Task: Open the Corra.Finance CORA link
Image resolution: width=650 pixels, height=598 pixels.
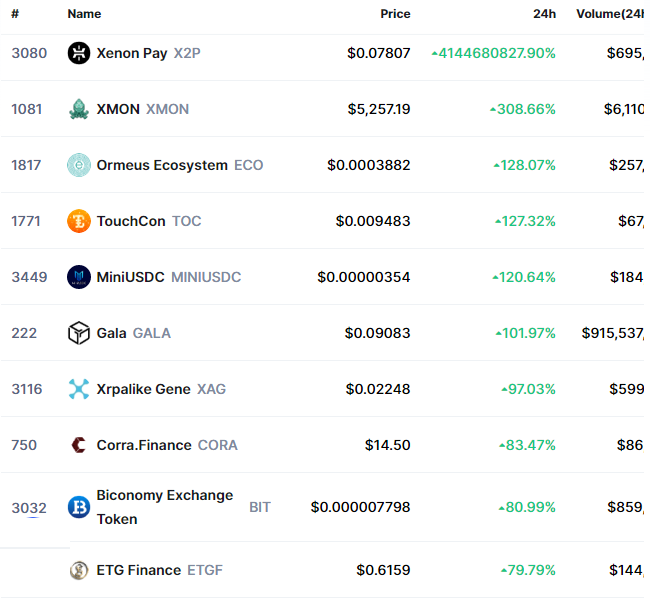Action: [167, 445]
